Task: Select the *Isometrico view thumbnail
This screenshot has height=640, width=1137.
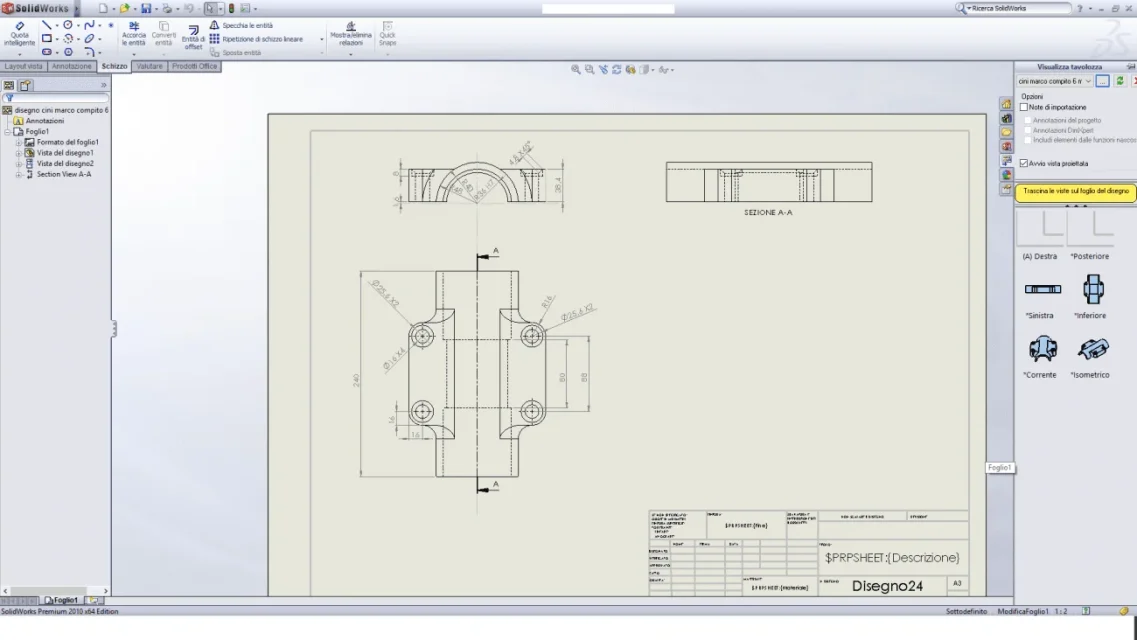Action: coord(1093,349)
